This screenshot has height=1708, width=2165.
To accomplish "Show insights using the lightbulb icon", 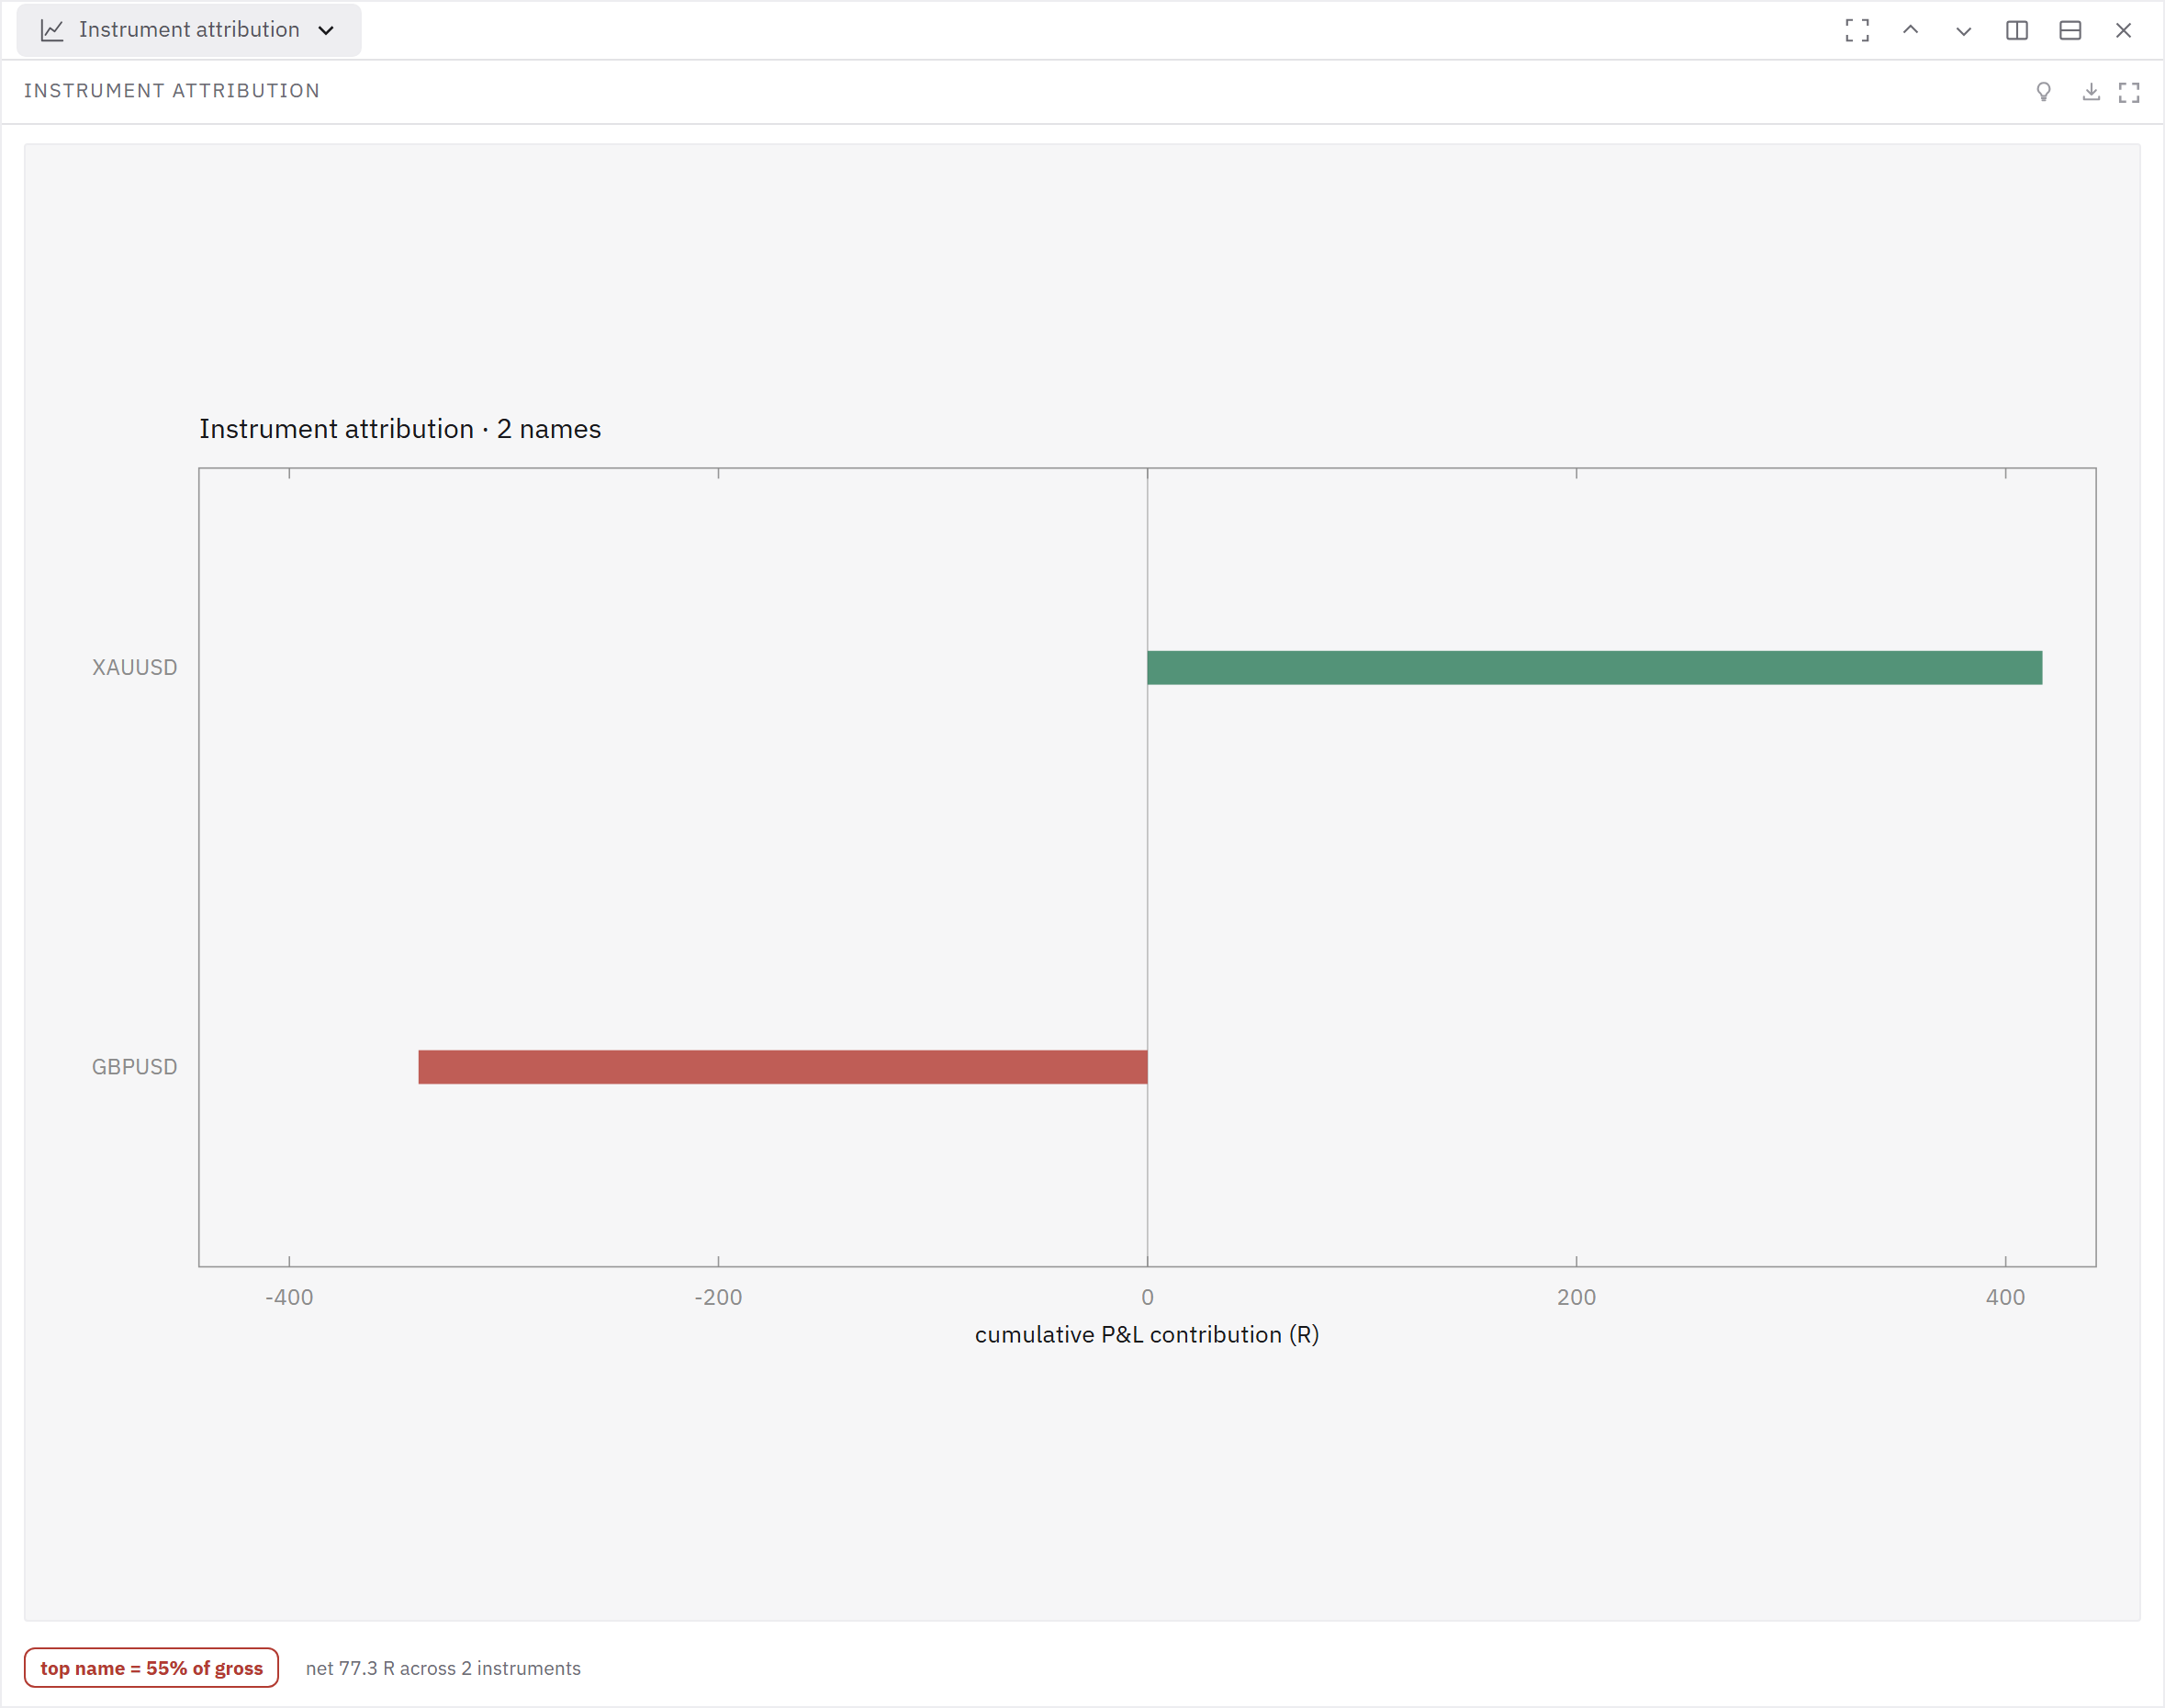I will pyautogui.click(x=2044, y=92).
